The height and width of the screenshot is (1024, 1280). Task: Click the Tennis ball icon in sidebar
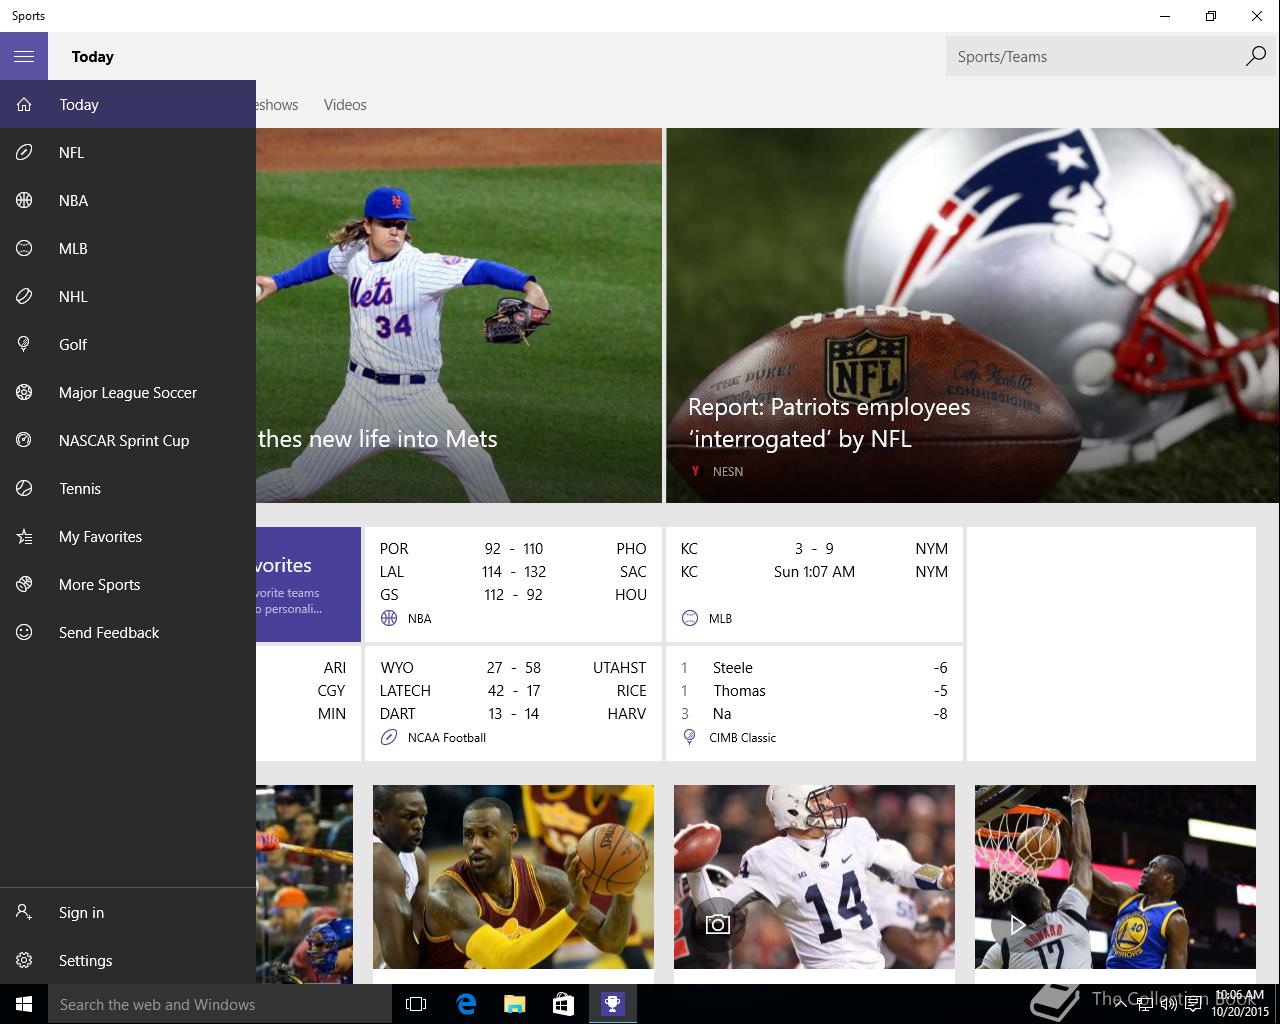tap(24, 488)
